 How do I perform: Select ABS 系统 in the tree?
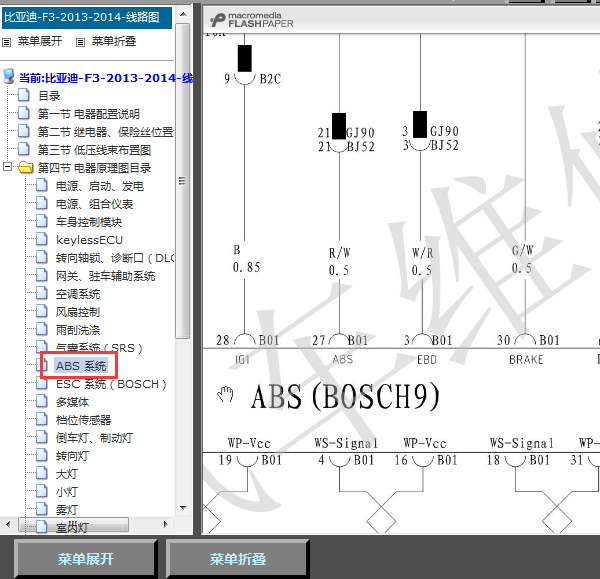point(81,366)
